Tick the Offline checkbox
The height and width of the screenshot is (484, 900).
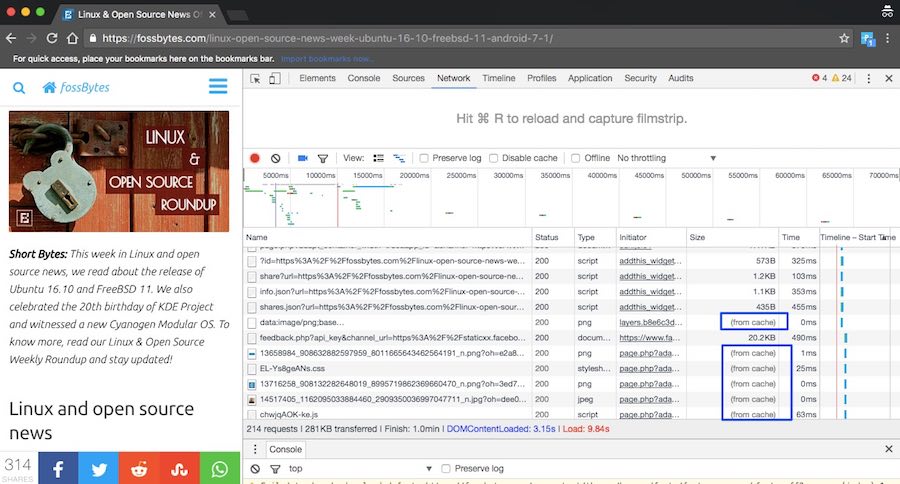(x=576, y=158)
